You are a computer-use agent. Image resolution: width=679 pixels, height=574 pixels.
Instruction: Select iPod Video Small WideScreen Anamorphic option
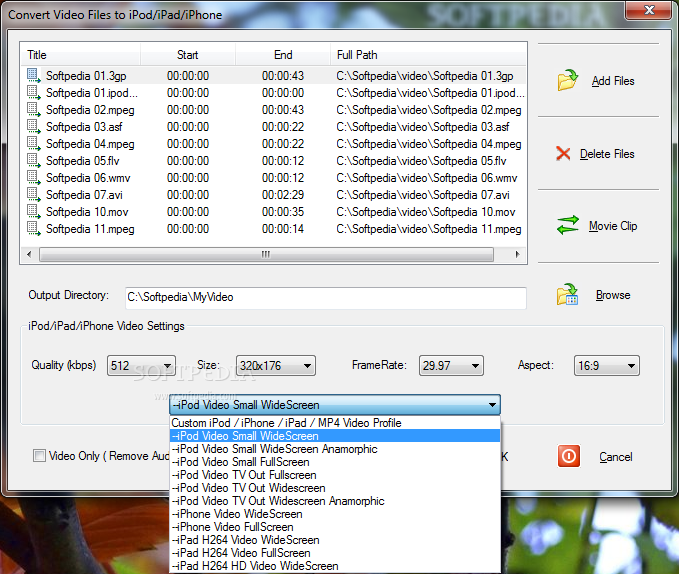click(x=335, y=449)
